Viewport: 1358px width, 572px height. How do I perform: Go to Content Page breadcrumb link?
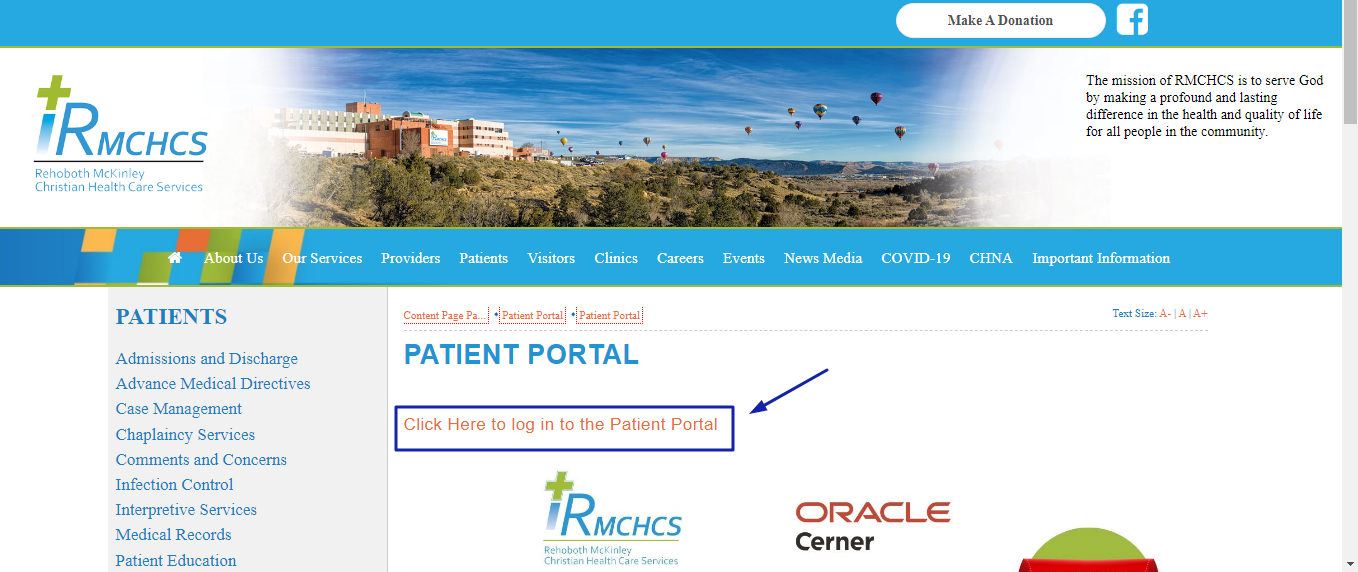click(x=445, y=315)
